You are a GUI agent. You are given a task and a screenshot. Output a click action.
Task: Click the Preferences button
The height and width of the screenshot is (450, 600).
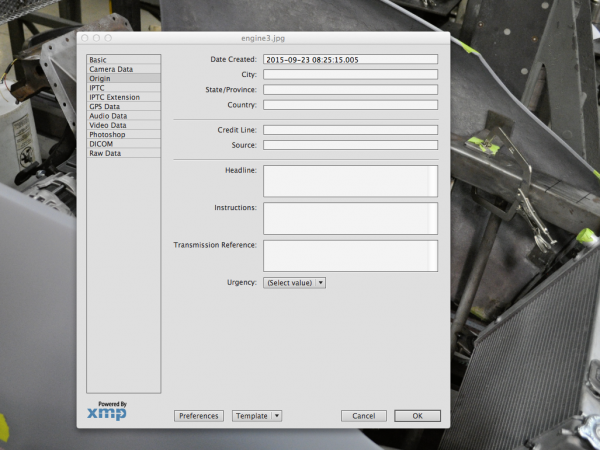pos(198,416)
